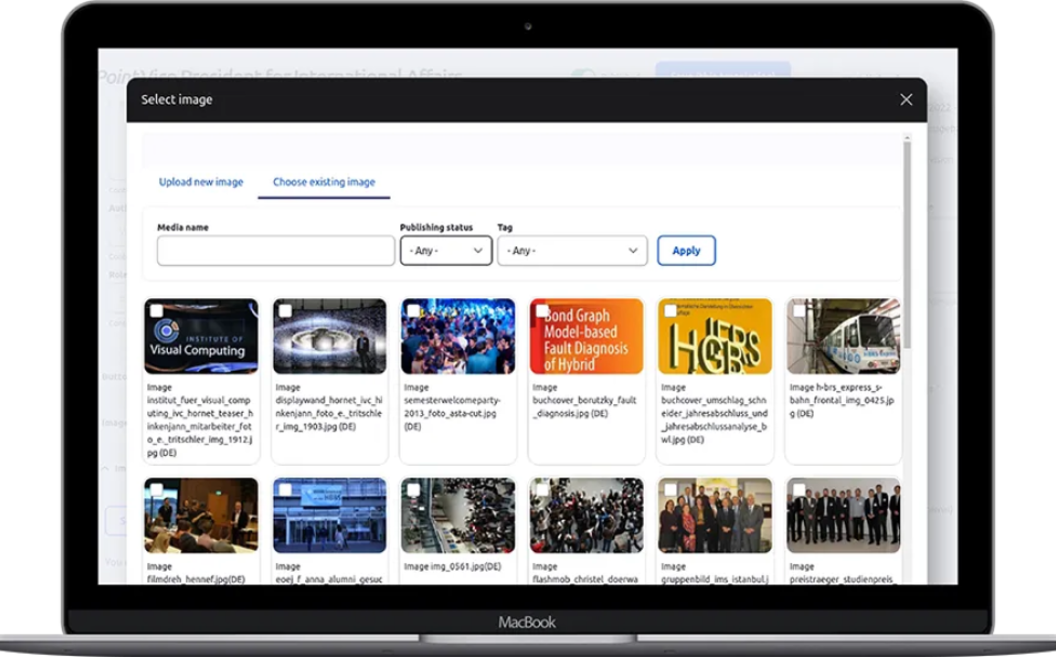
Task: Choose the gruppenbild_ims_istanbul group photo
Action: pyautogui.click(x=715, y=517)
